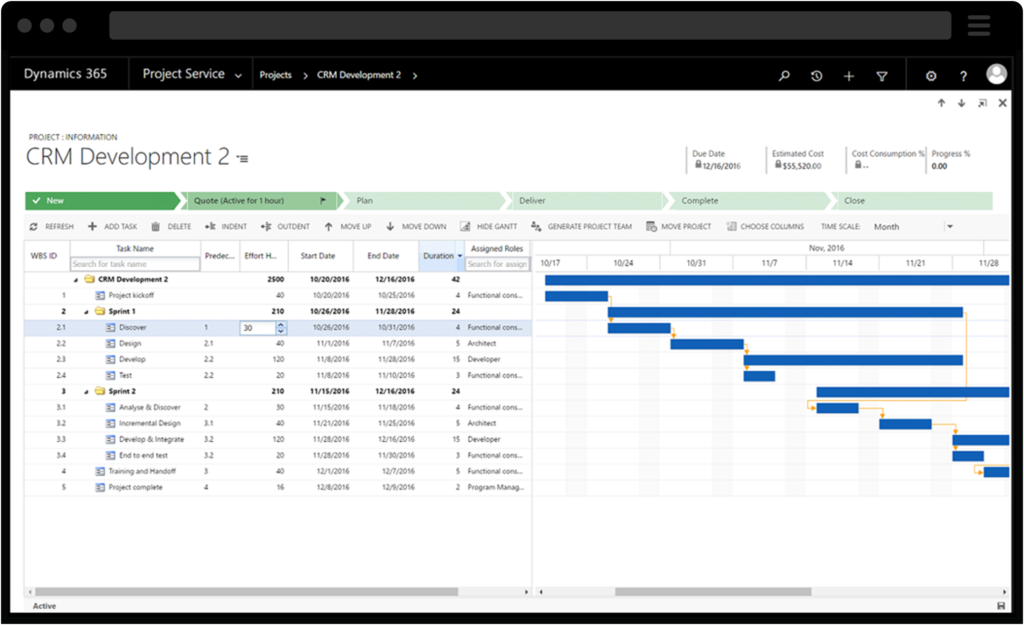This screenshot has height=625, width=1024.
Task: Open recent items history icon
Action: (x=816, y=76)
